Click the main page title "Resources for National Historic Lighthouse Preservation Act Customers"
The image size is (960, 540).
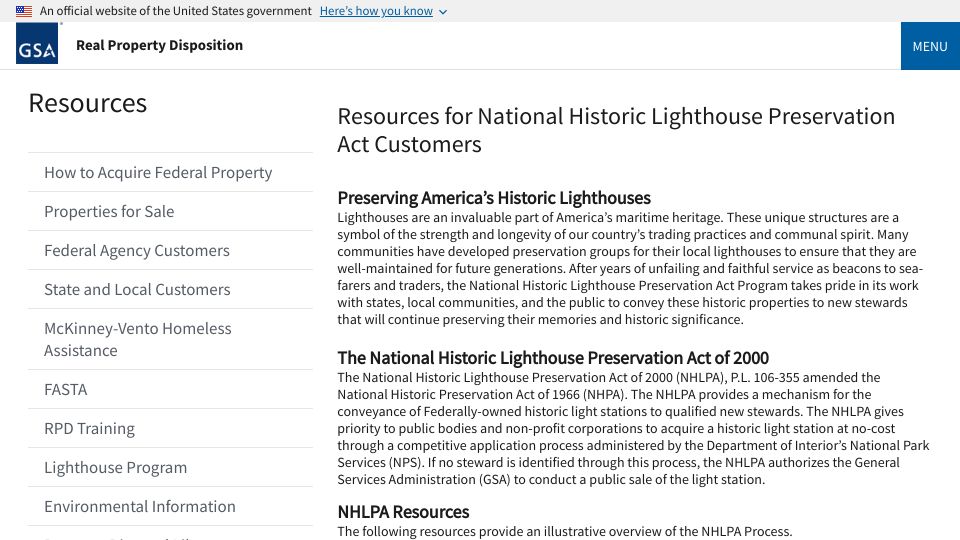coord(616,130)
